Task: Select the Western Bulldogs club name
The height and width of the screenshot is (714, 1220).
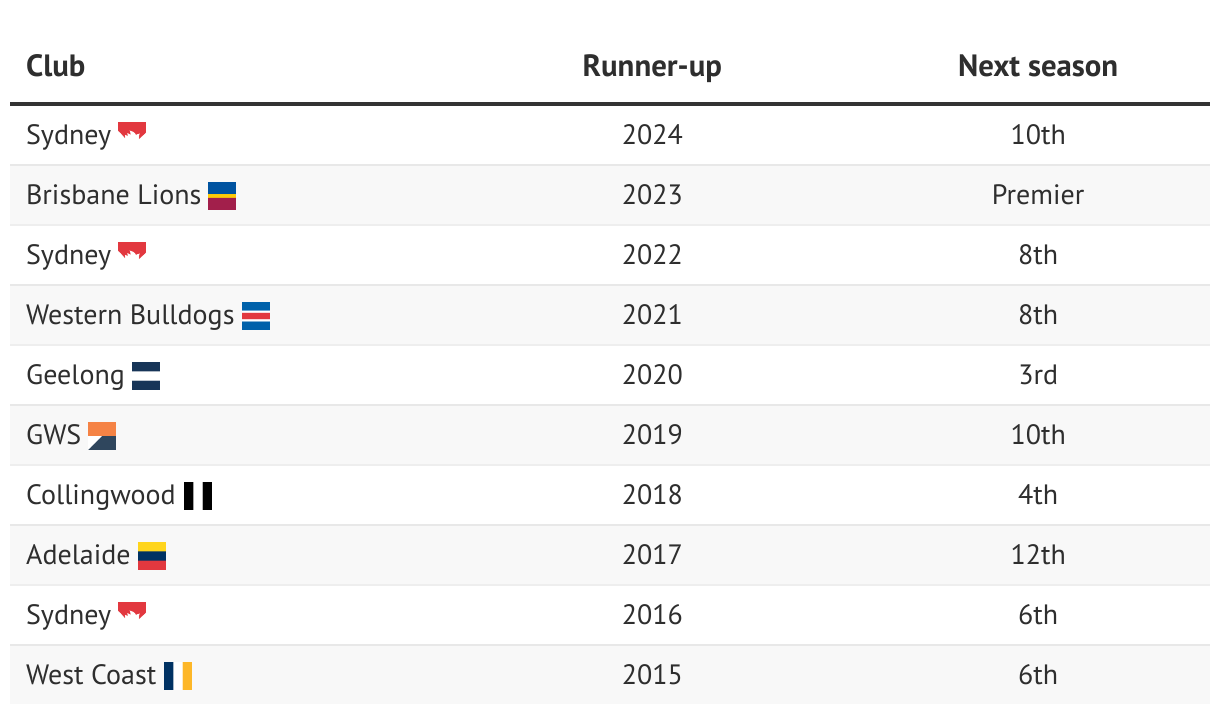Action: tap(130, 315)
